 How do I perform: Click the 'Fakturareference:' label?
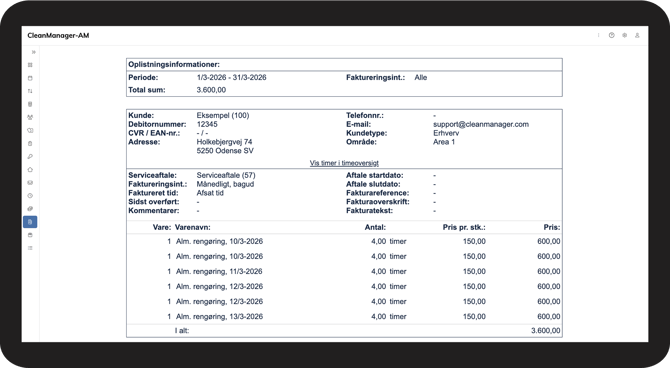tap(377, 193)
